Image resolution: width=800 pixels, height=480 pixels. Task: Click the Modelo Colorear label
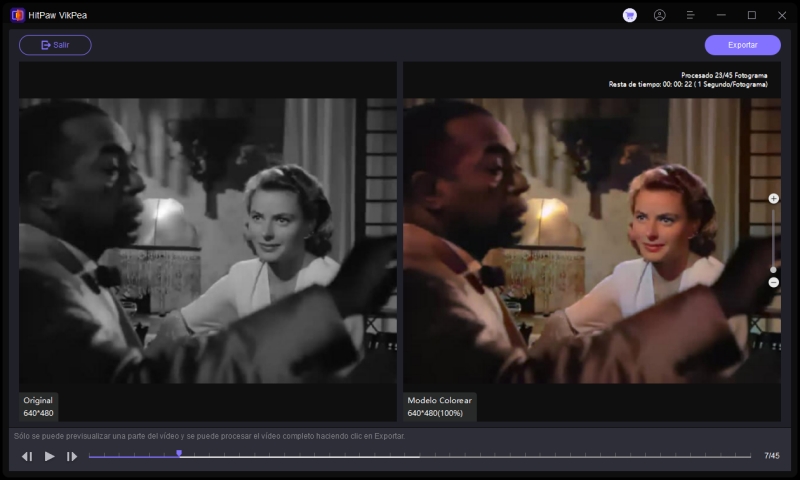440,400
